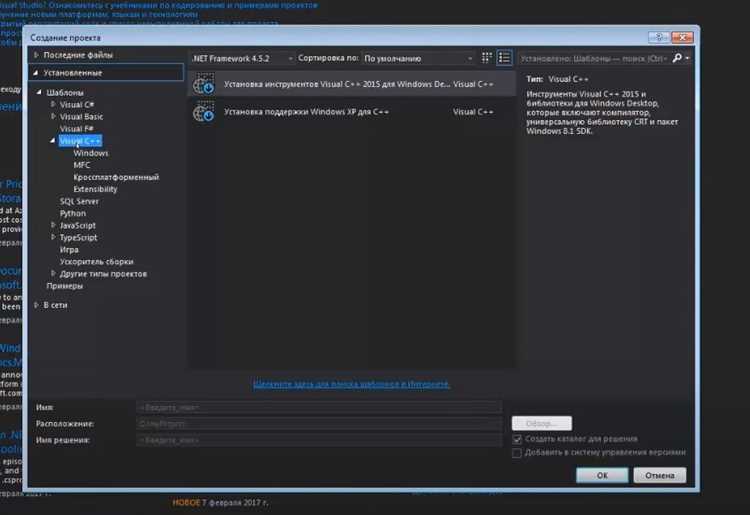The image size is (750, 515).
Task: Toggle 'Создать каталог для решения' checkbox
Action: (517, 439)
